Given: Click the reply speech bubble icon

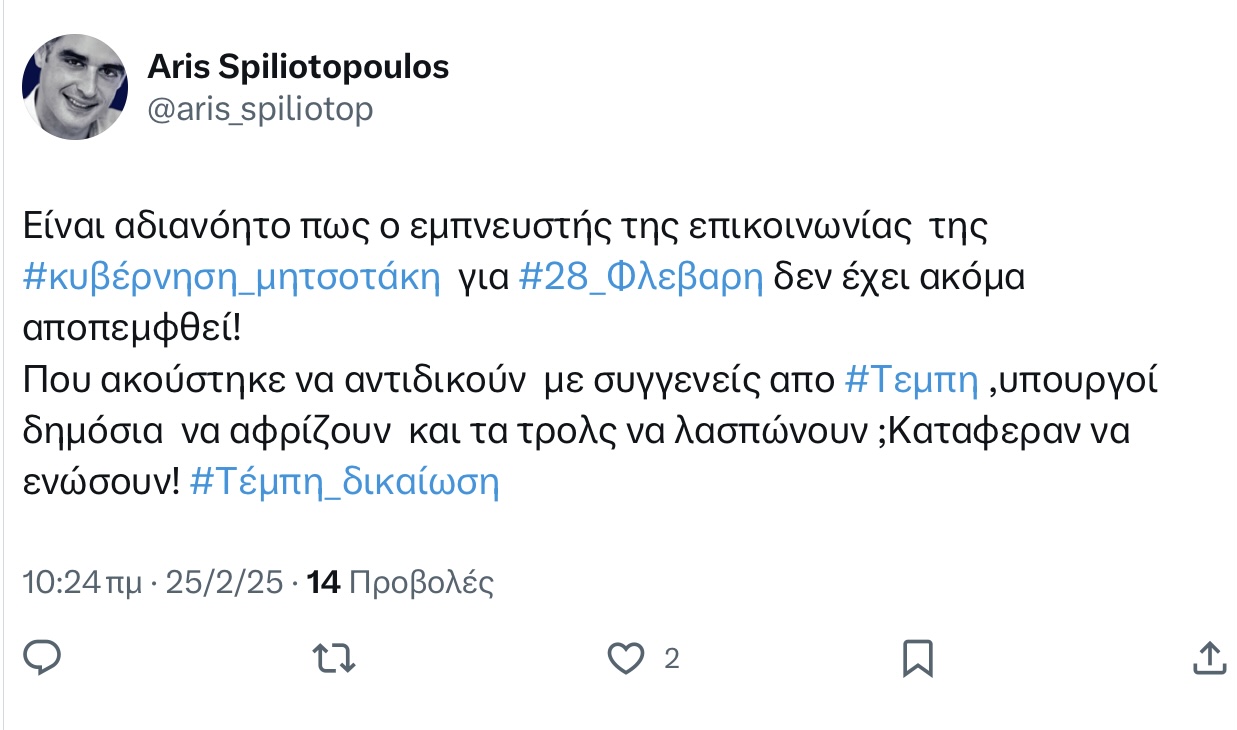Looking at the screenshot, I should pyautogui.click(x=42, y=658).
